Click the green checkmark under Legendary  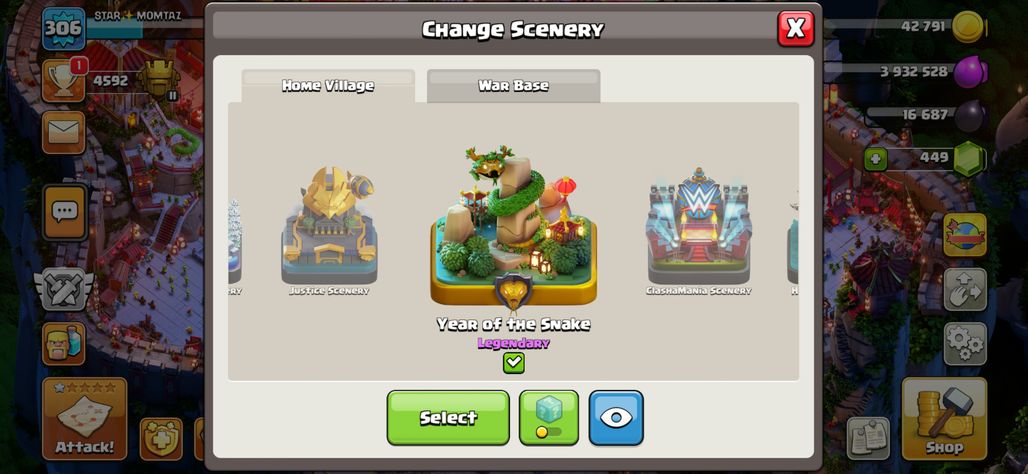[x=513, y=363]
